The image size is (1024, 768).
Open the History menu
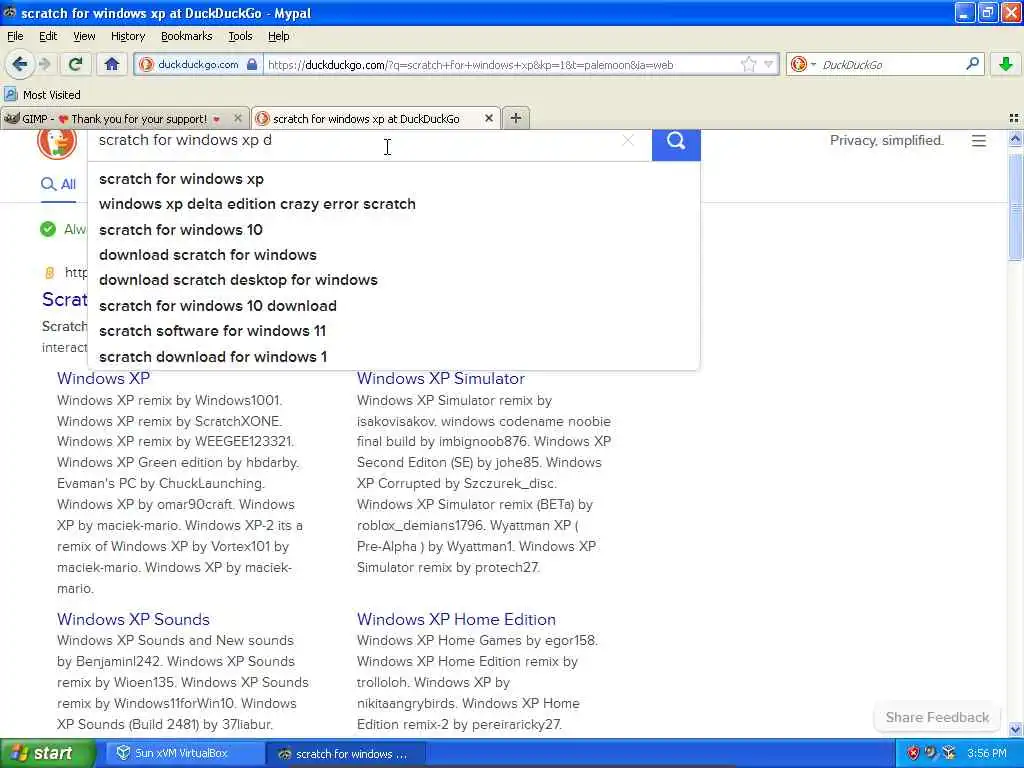pos(128,36)
